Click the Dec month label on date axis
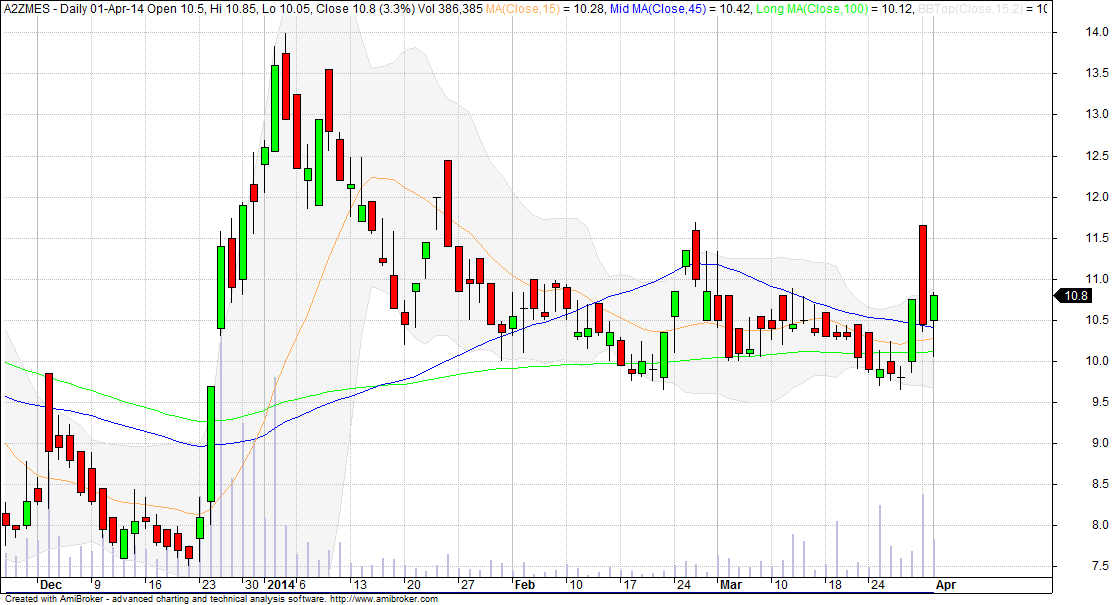This screenshot has height=605, width=1113. [x=51, y=585]
